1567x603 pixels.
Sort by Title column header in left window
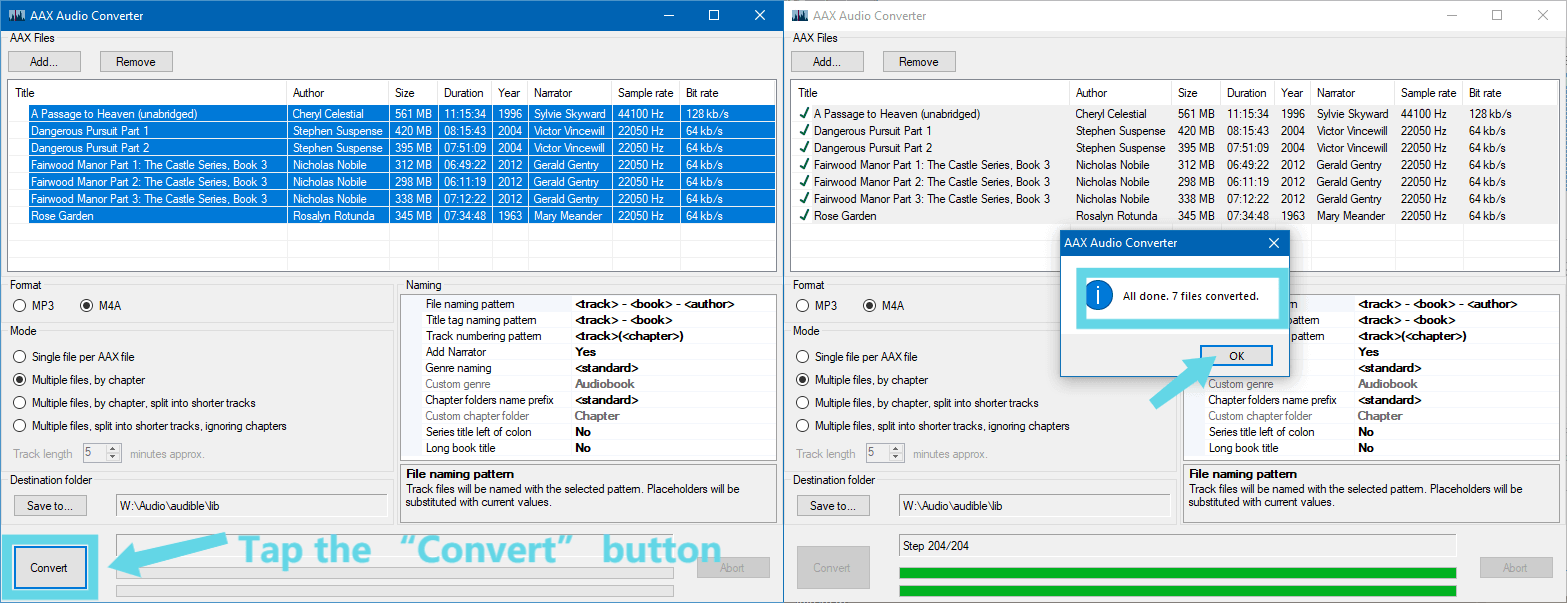coord(148,93)
